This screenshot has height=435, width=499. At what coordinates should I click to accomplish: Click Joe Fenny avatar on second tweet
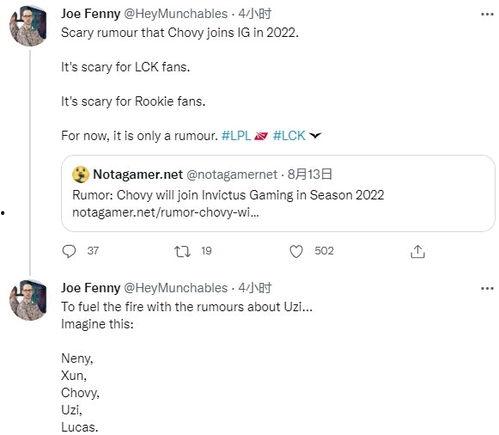[28, 300]
